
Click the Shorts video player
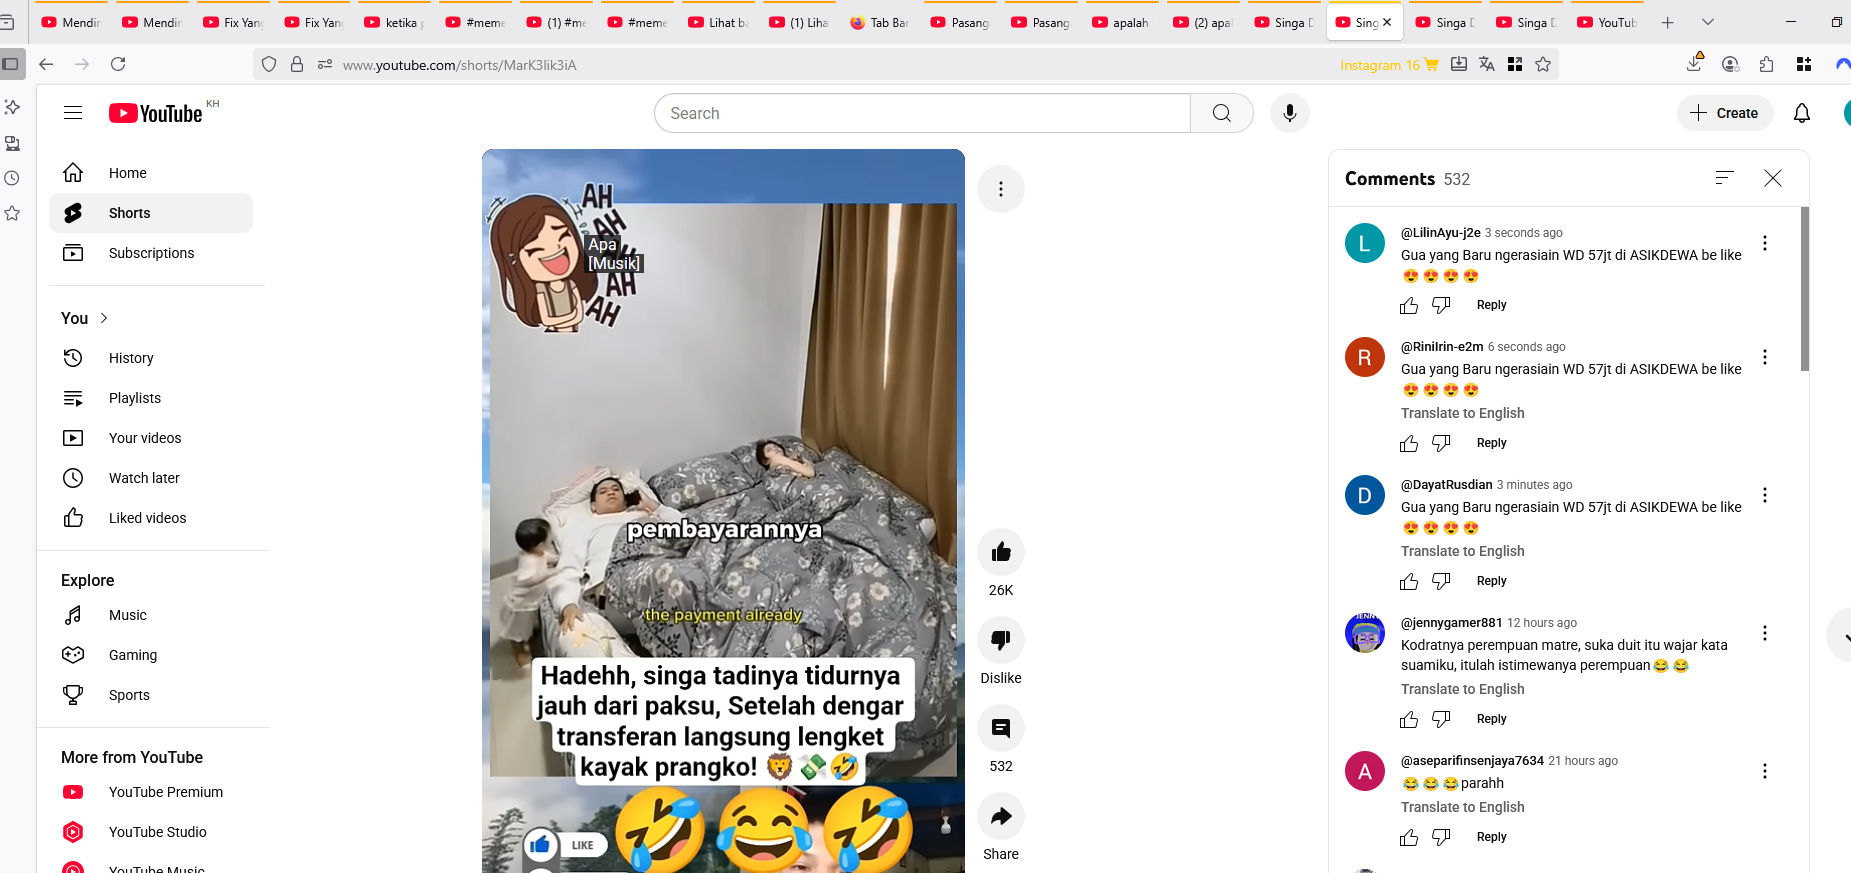[723, 510]
